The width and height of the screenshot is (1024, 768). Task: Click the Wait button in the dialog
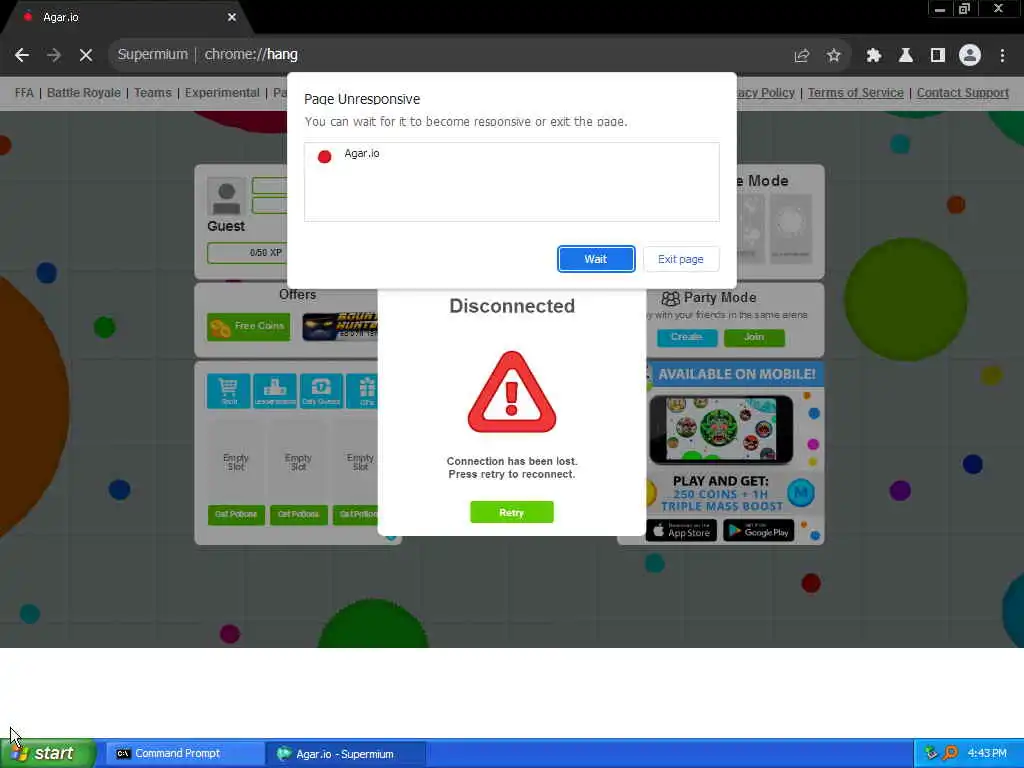[x=596, y=259]
